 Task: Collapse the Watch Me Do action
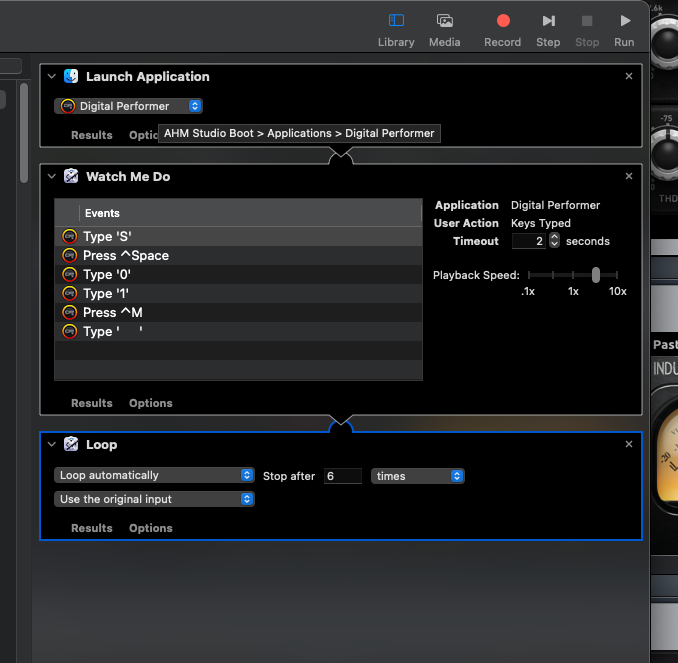pyautogui.click(x=52, y=176)
